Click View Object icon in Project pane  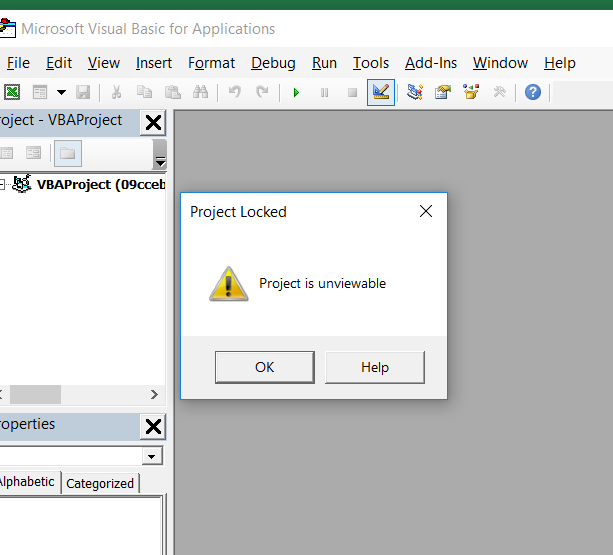33,153
